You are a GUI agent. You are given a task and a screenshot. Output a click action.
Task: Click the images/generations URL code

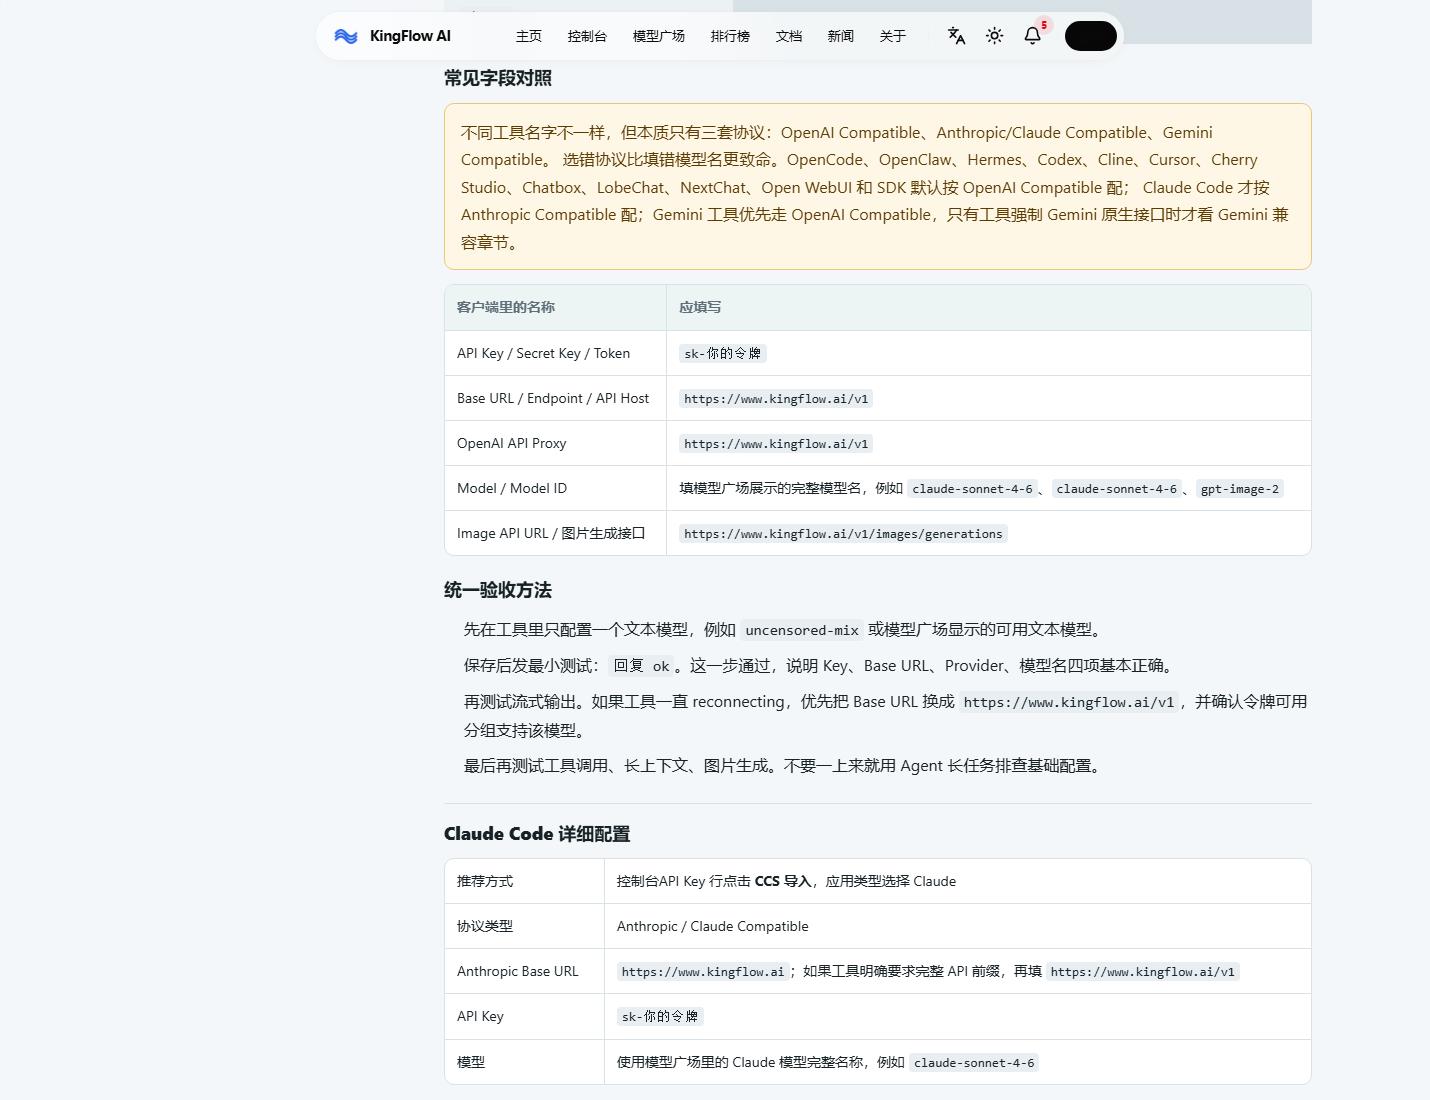click(843, 533)
